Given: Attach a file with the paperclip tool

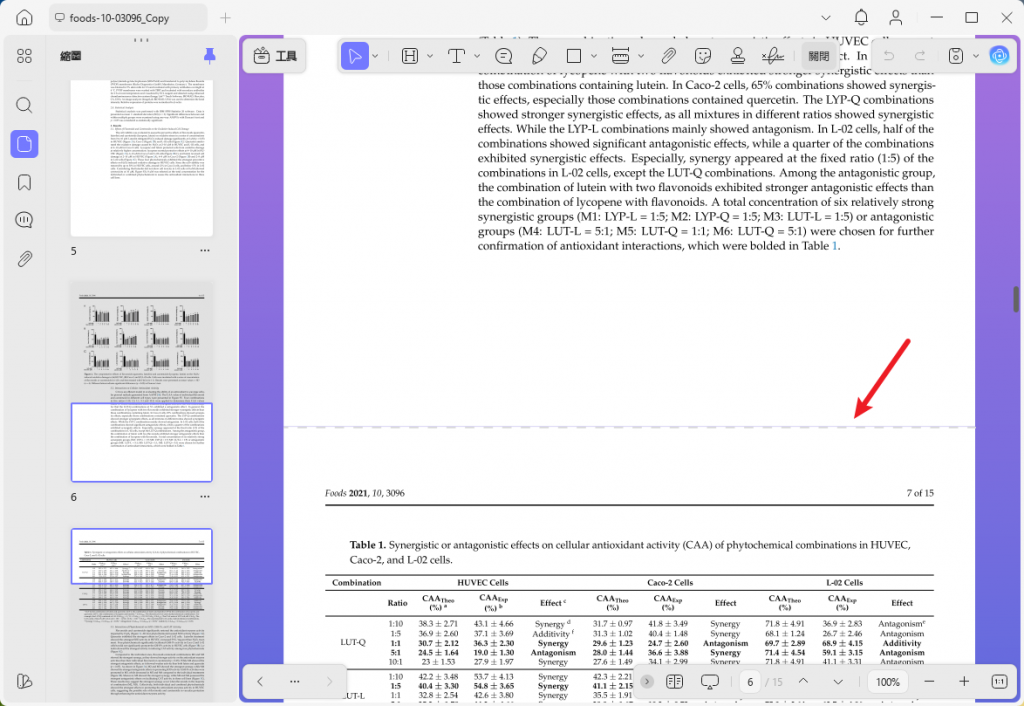Looking at the screenshot, I should coord(668,56).
